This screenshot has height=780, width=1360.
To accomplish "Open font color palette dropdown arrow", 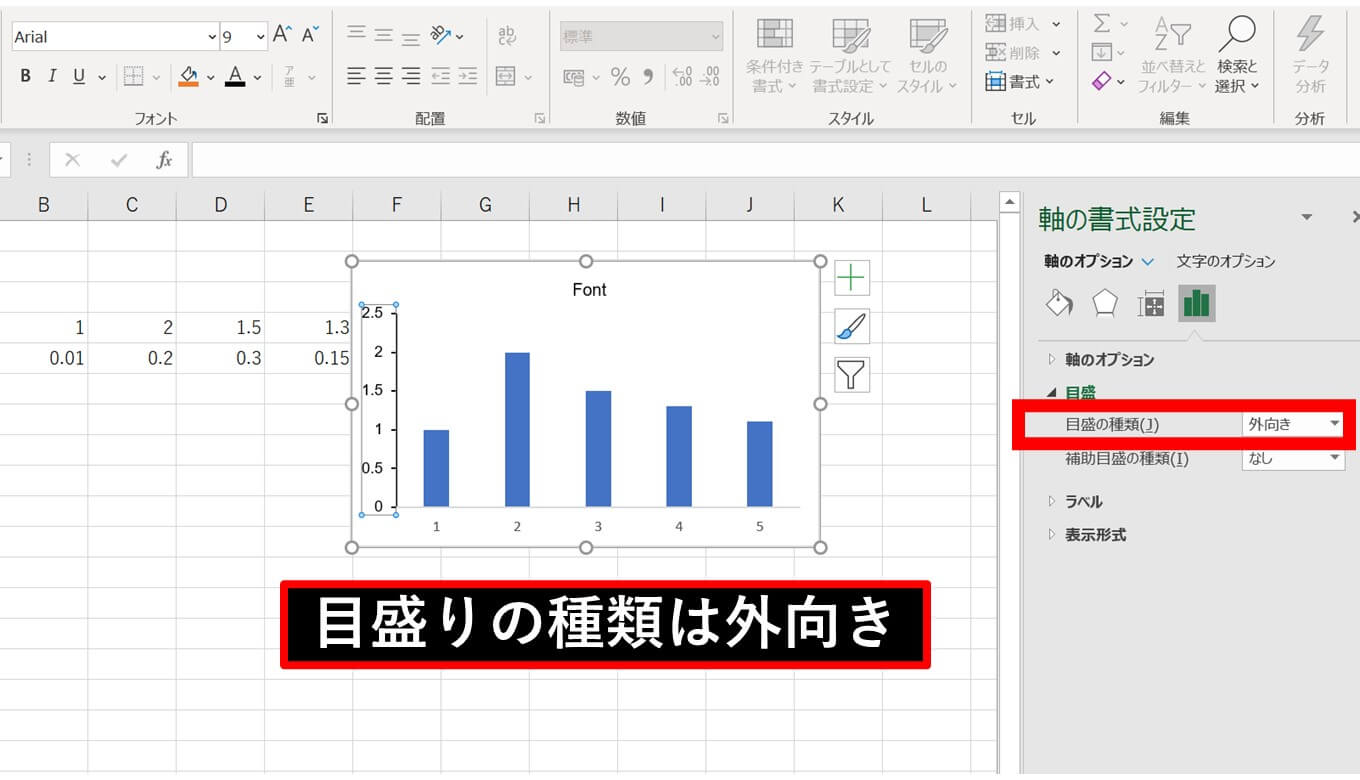I will click(x=257, y=77).
